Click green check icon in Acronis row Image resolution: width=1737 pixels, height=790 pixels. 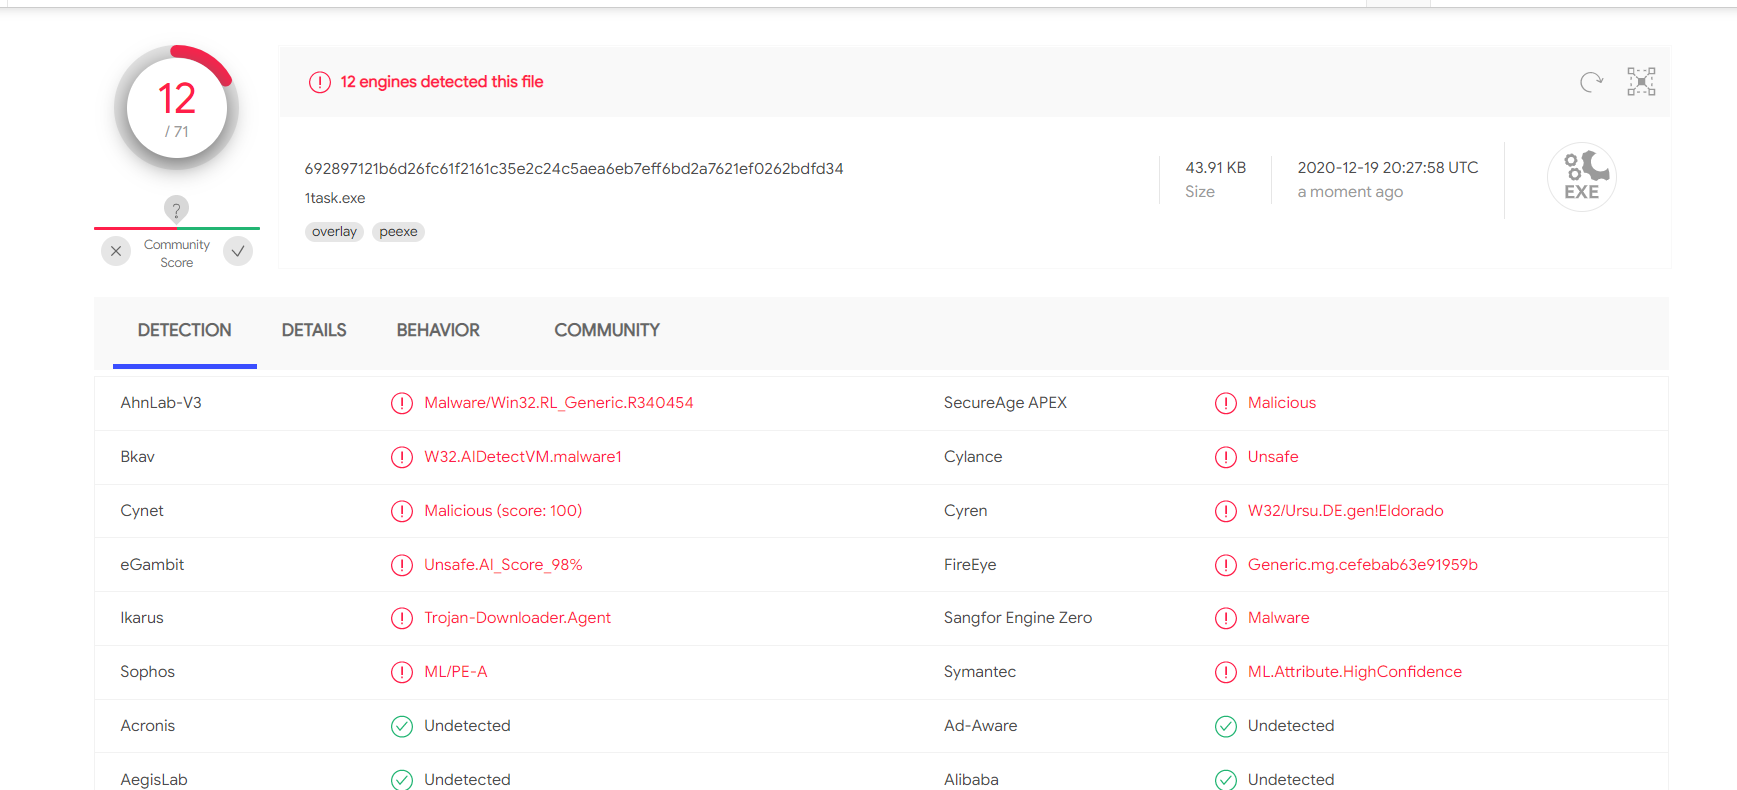click(402, 726)
